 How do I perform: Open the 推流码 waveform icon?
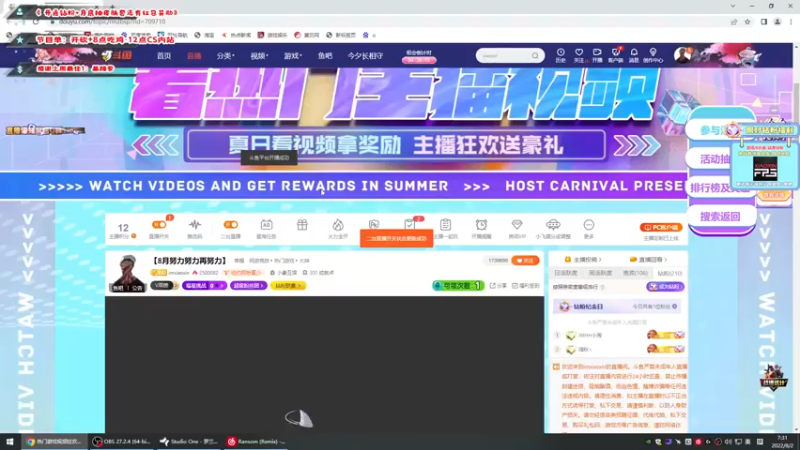pos(194,224)
